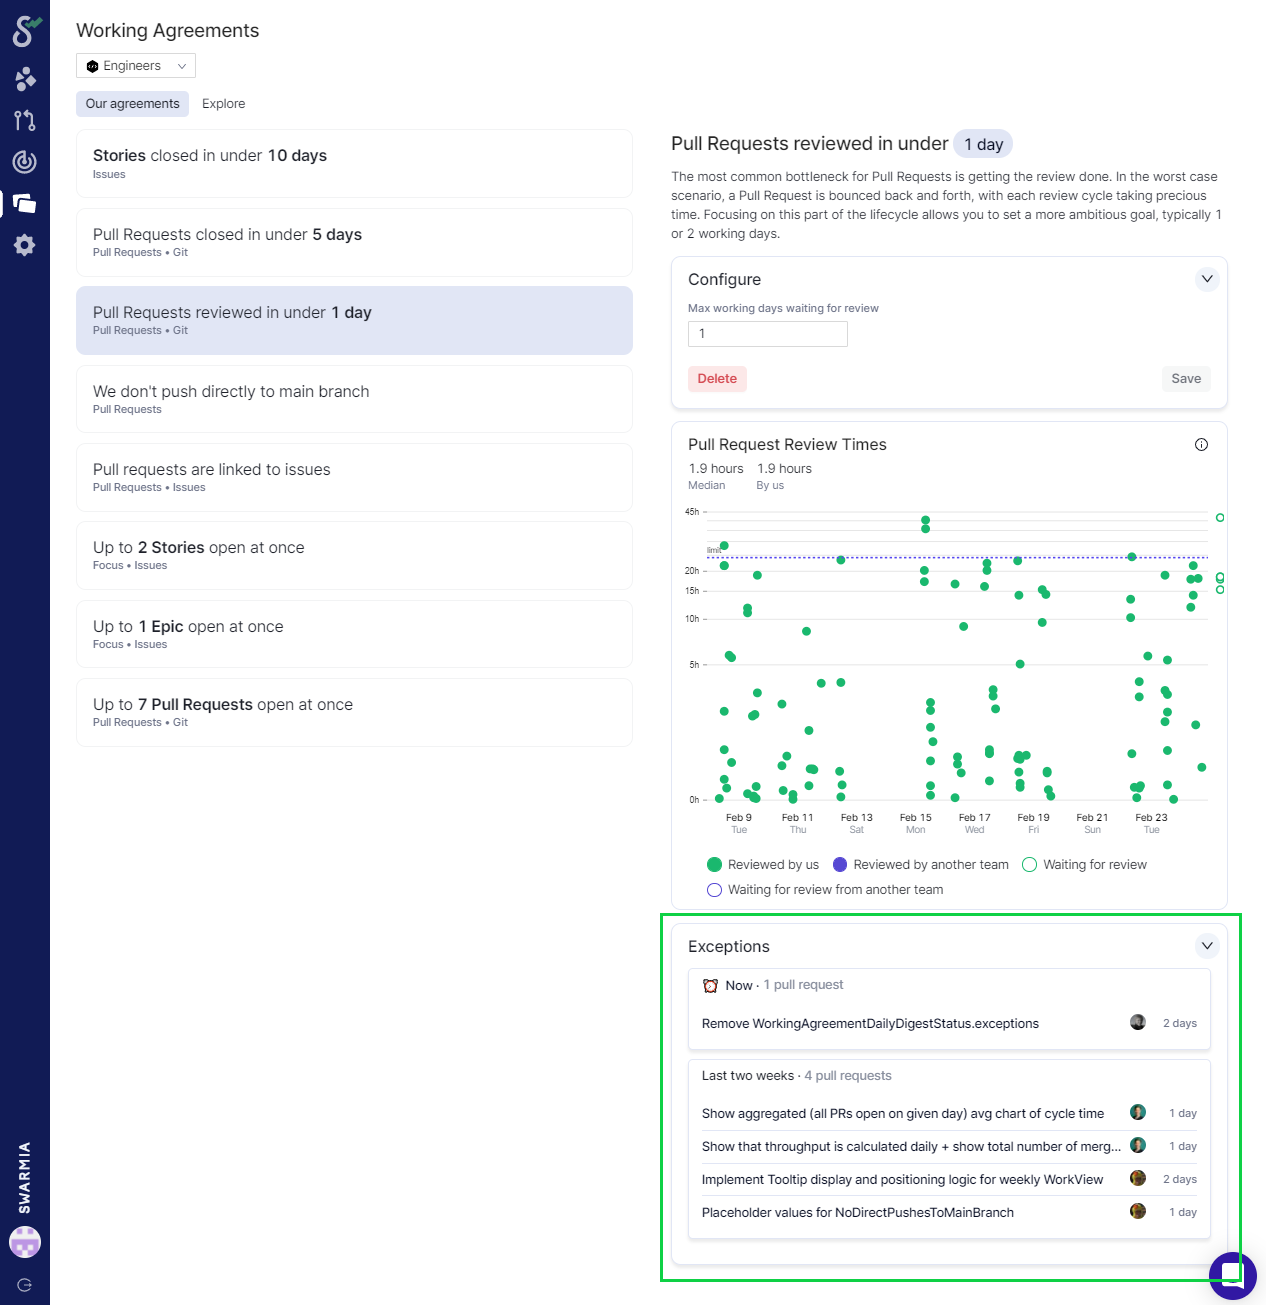The height and width of the screenshot is (1305, 1266).
Task: Toggle 'Reviewed by us' legend series
Action: (763, 865)
